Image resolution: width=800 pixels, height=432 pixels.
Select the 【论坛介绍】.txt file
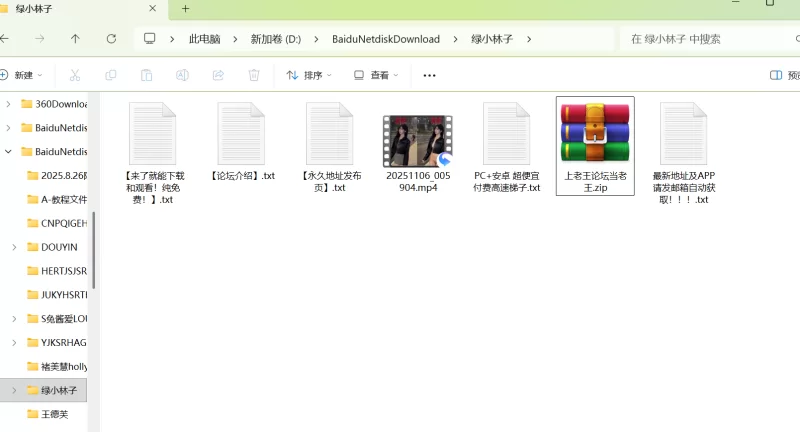(x=241, y=142)
